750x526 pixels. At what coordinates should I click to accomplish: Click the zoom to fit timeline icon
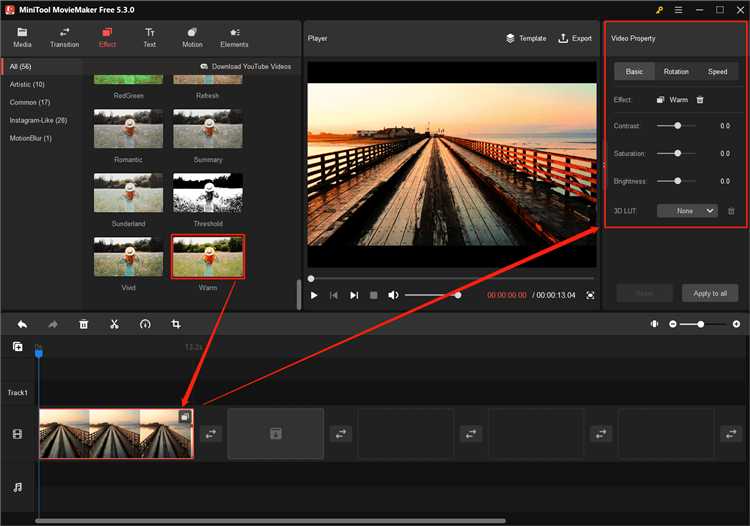click(654, 324)
